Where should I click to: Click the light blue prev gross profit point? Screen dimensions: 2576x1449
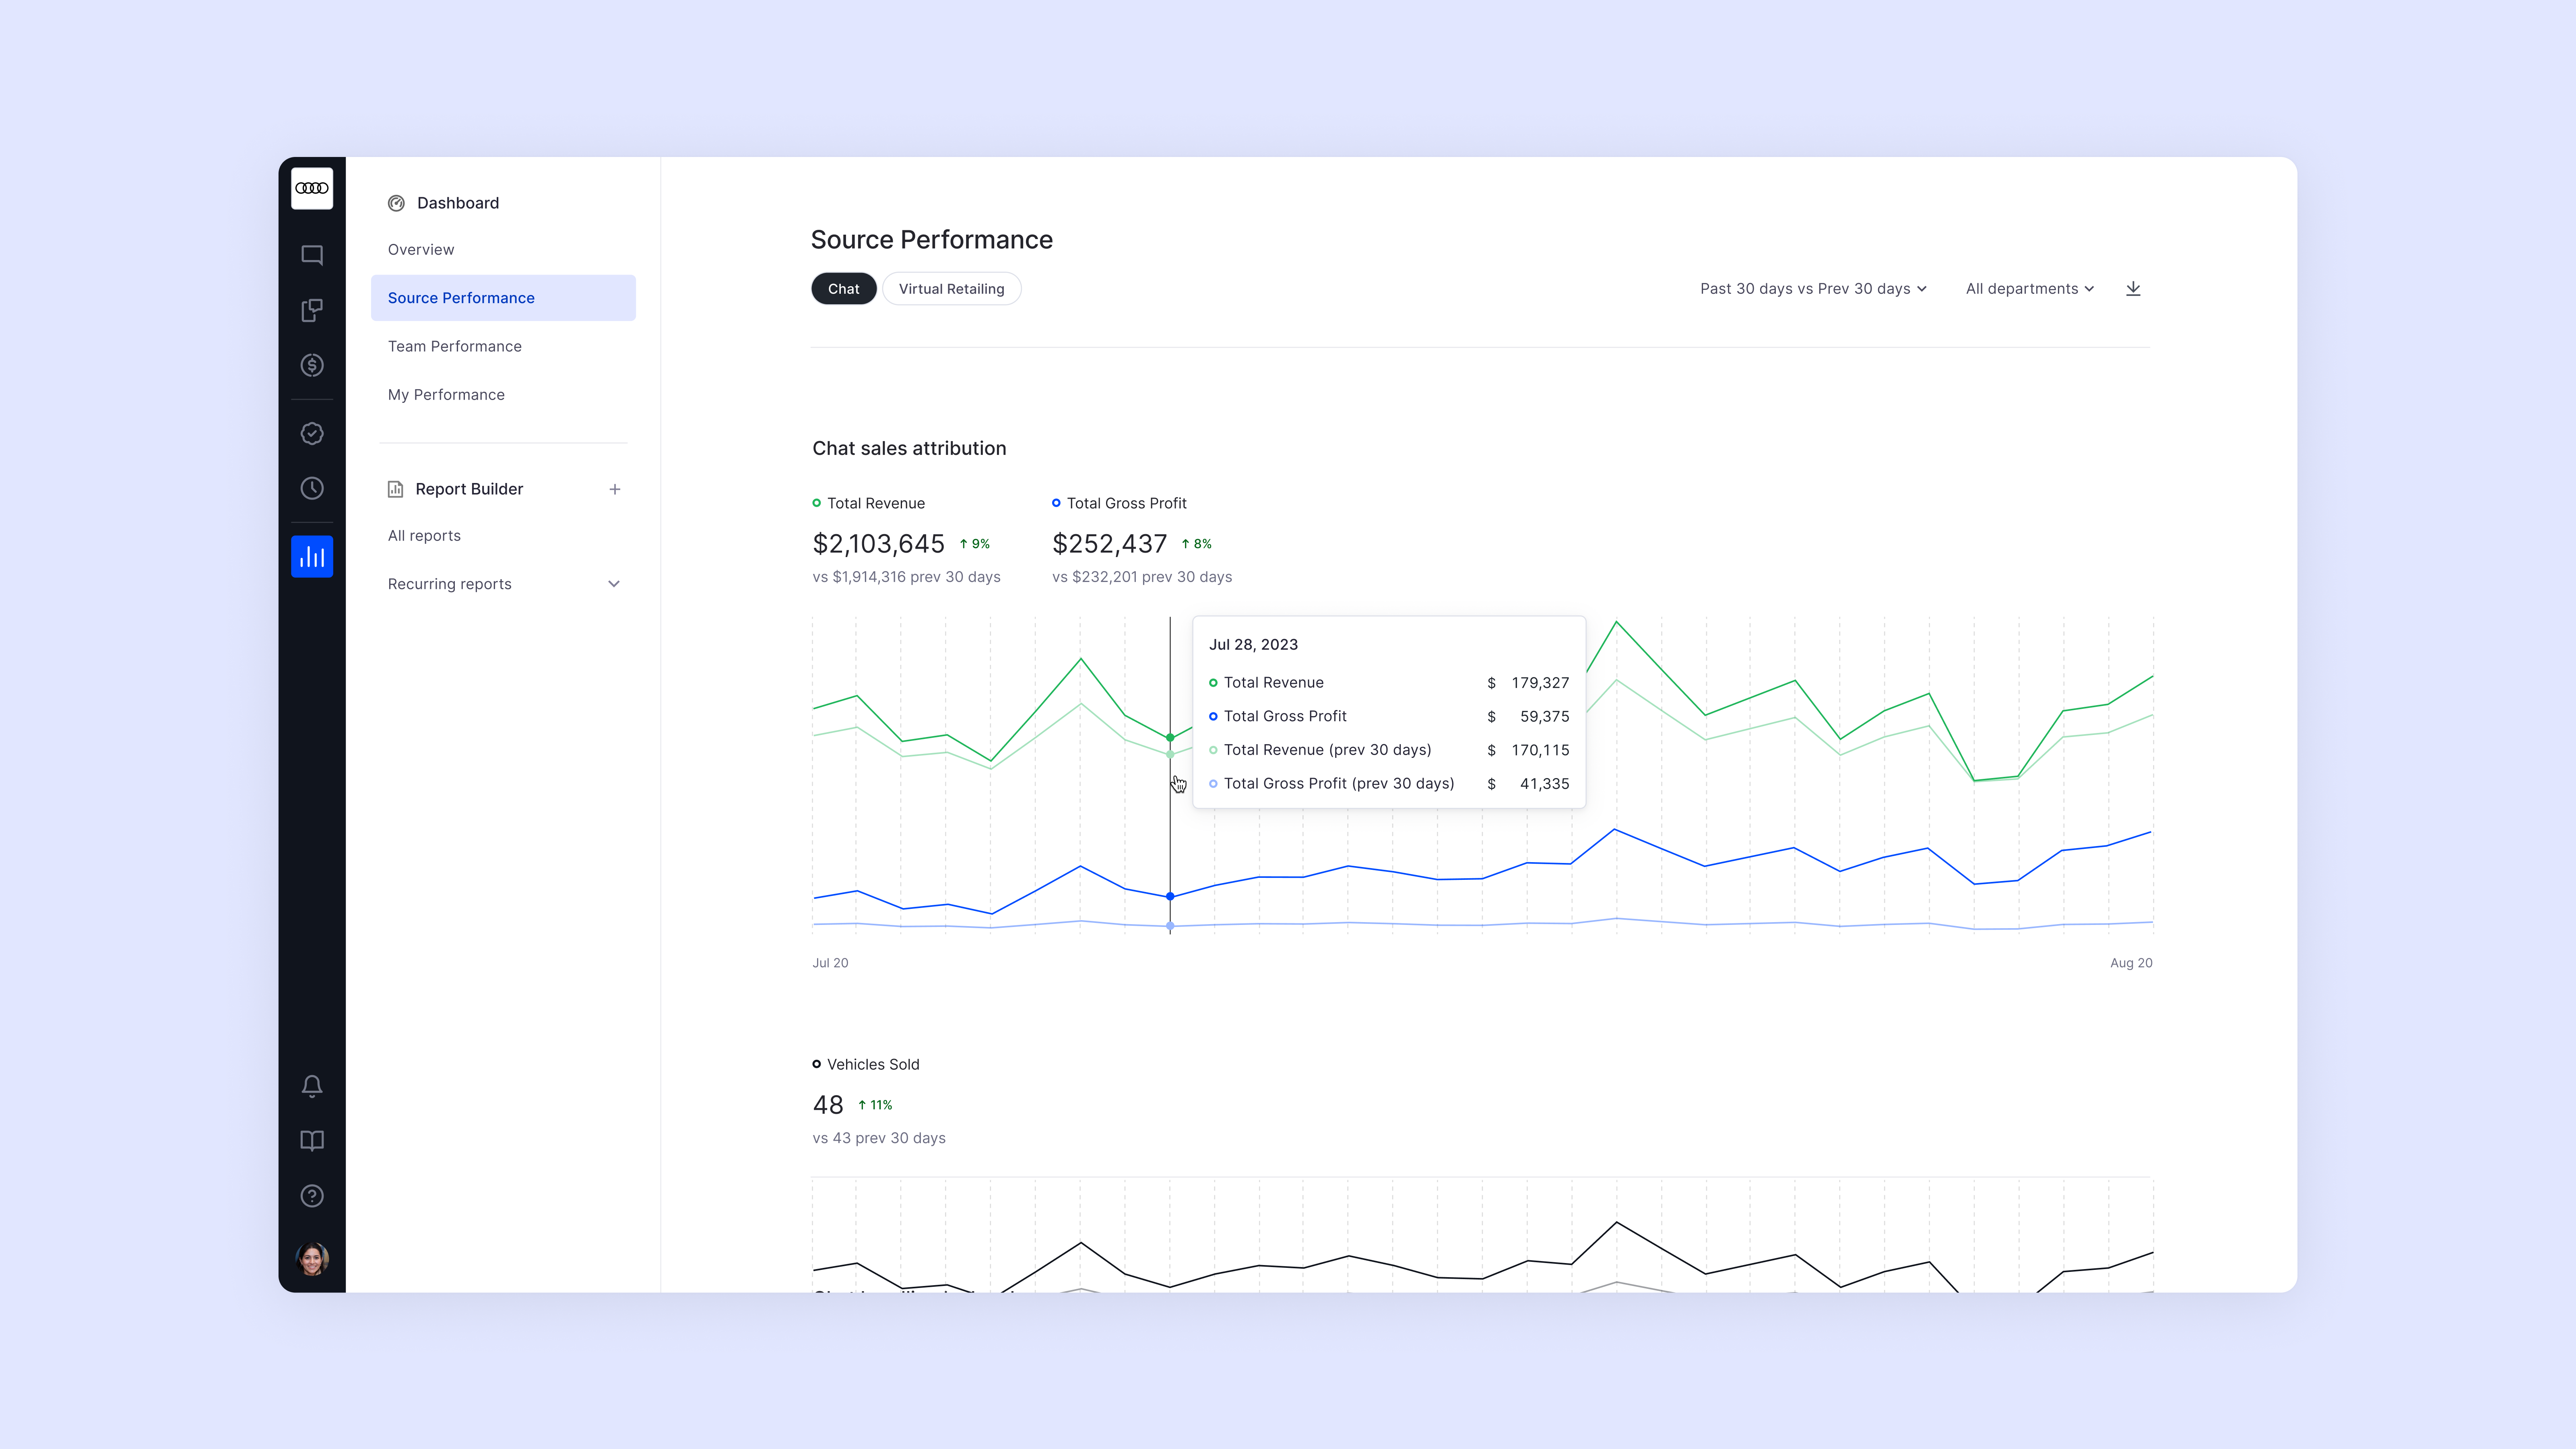(1170, 926)
